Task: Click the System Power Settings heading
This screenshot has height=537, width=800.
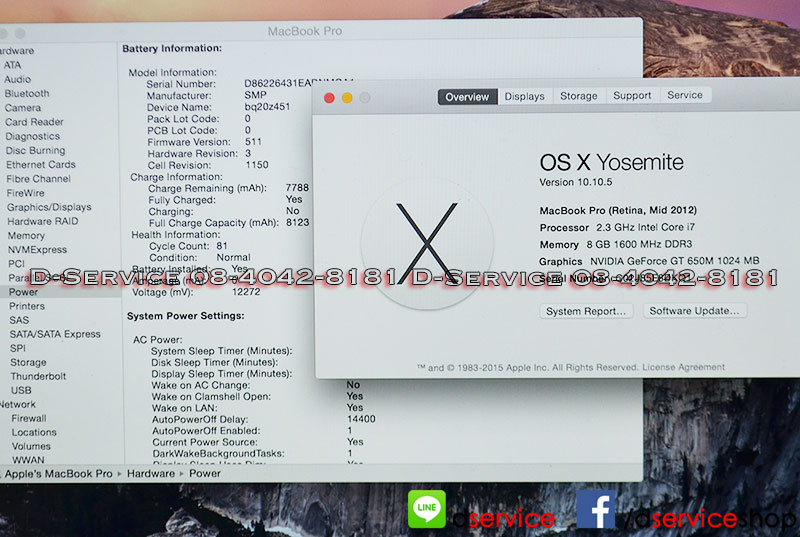Action: [x=186, y=316]
